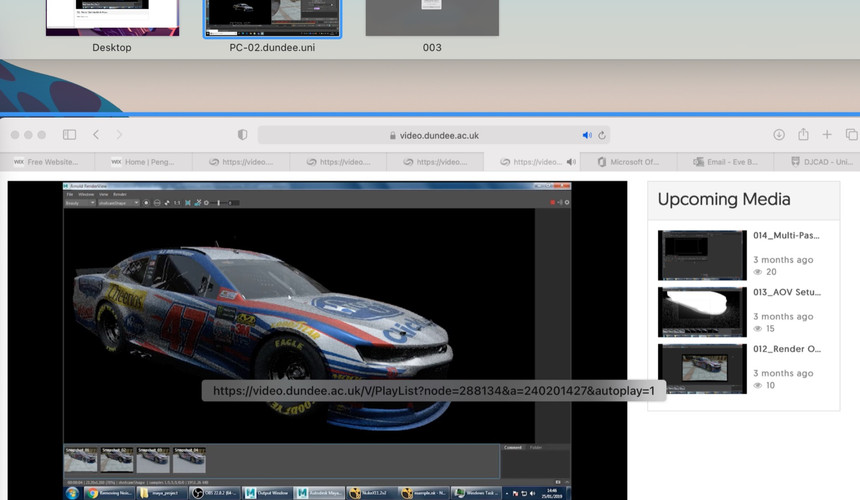Click the Share icon in Safari toolbar
The image size is (860, 500).
(803, 135)
